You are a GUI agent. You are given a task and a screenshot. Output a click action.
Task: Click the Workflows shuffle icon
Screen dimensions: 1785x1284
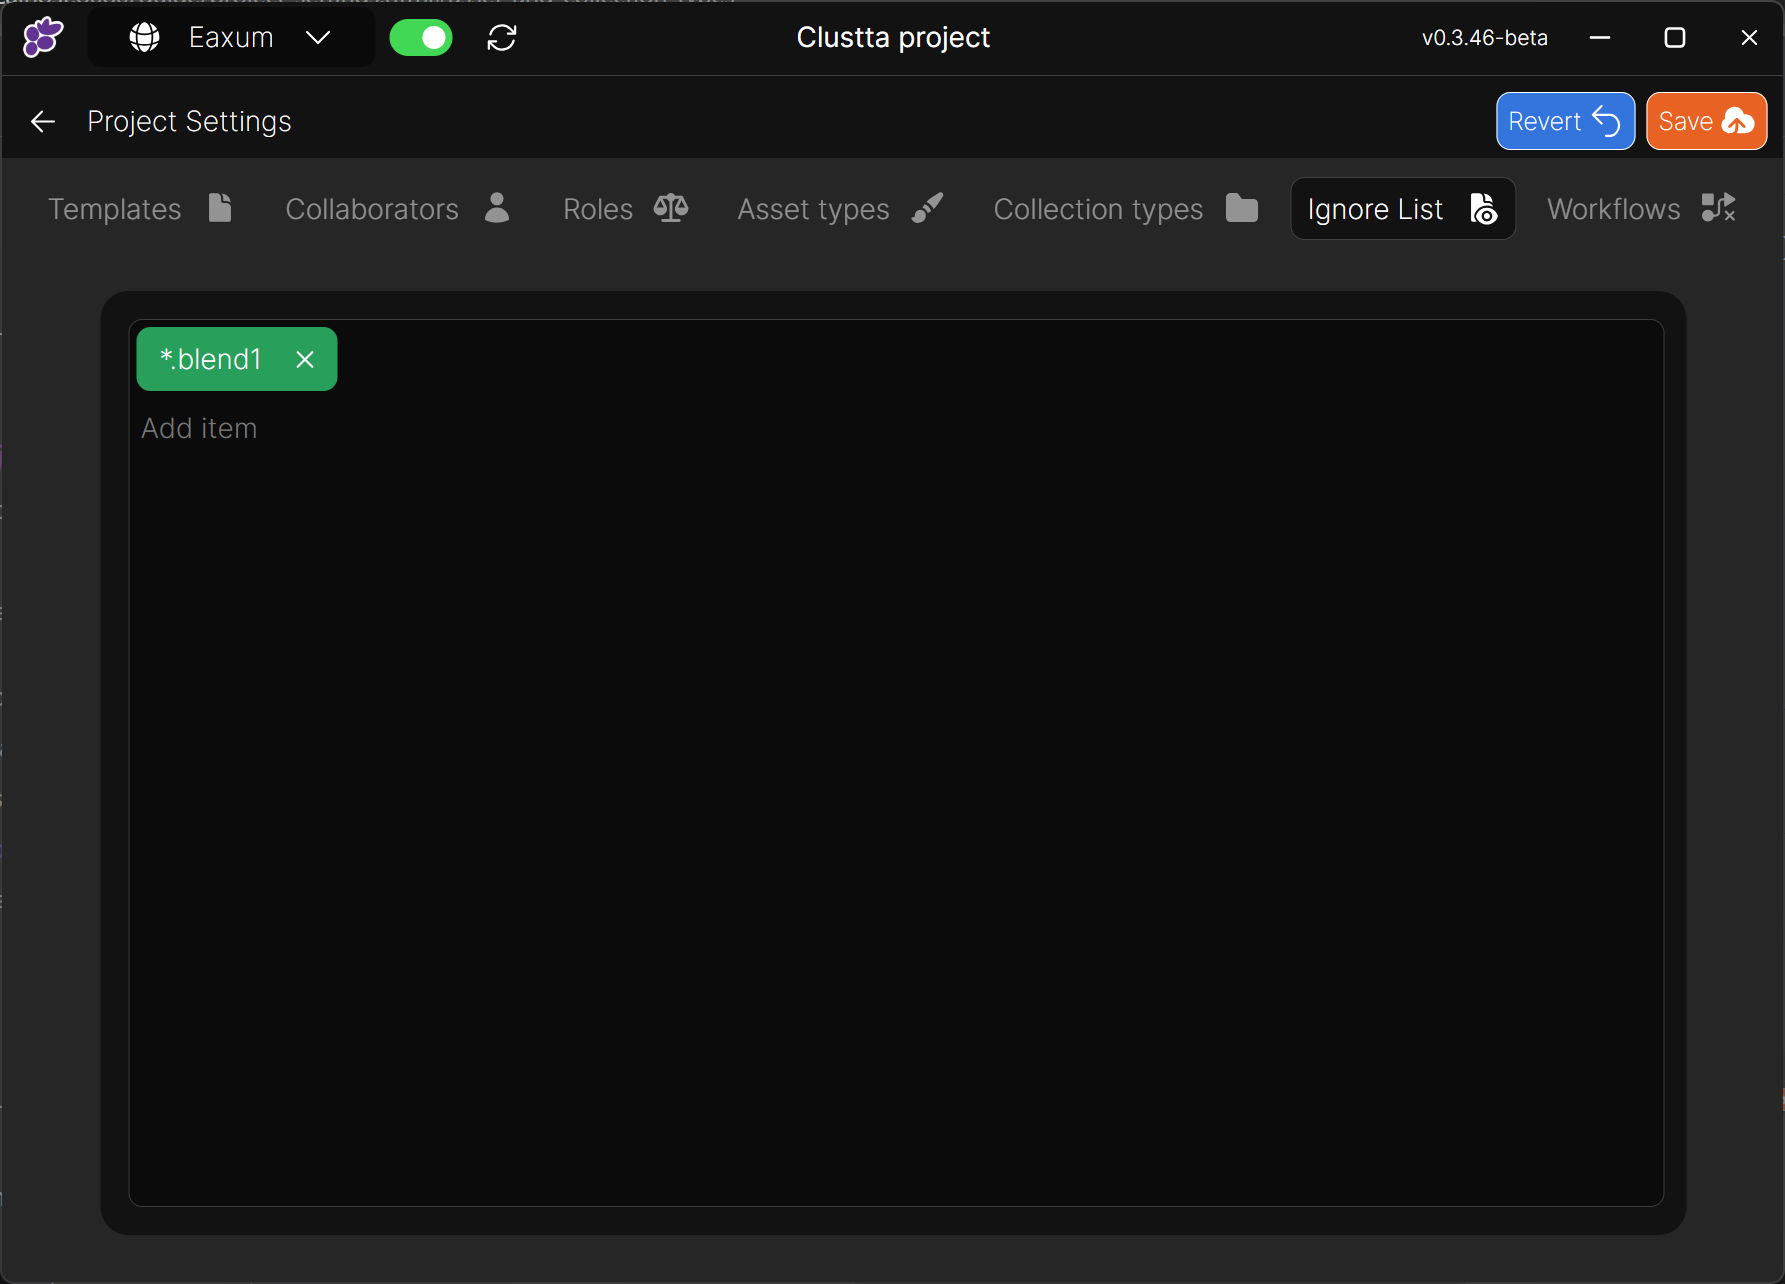coord(1718,208)
